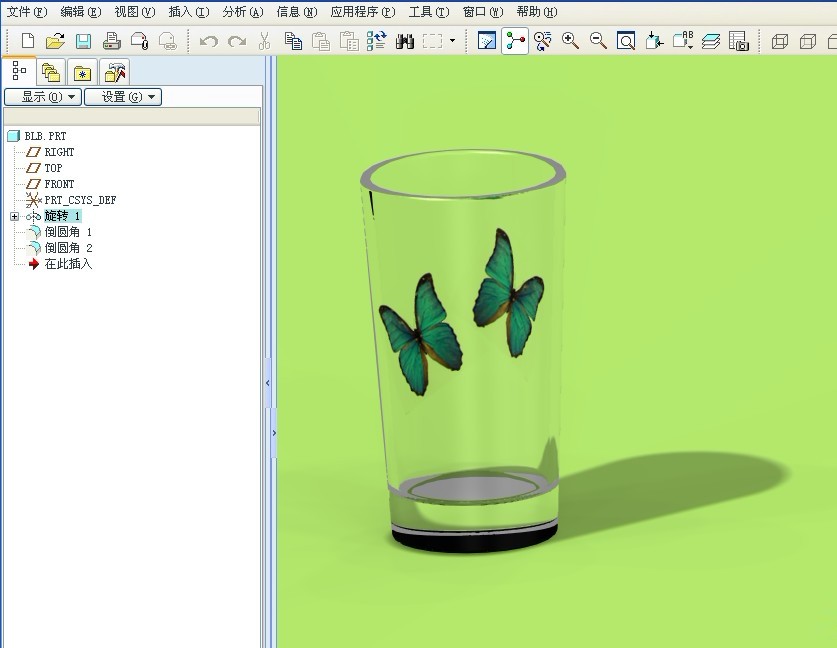Click the greyed send-with-link mail icon
This screenshot has height=648, width=837.
(x=168, y=41)
